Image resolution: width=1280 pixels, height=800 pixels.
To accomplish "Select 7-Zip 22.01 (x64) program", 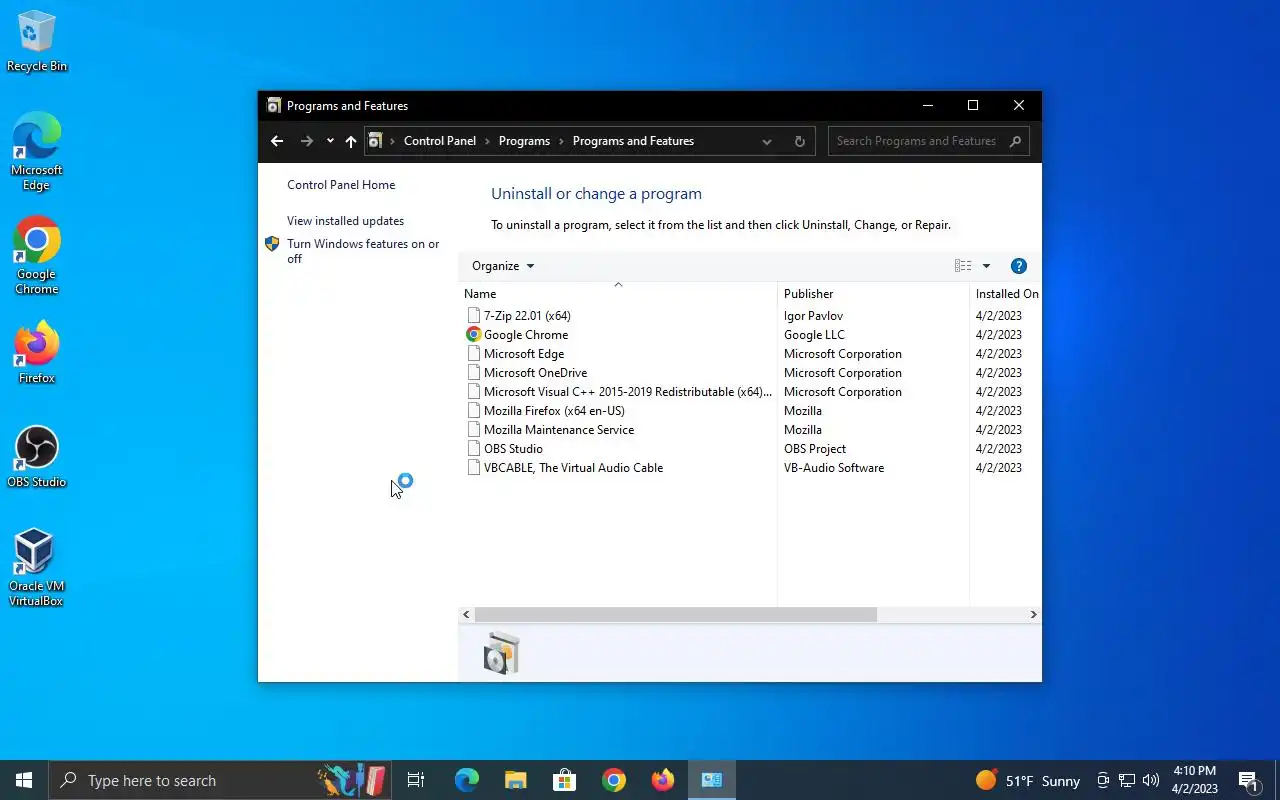I will [x=527, y=316].
